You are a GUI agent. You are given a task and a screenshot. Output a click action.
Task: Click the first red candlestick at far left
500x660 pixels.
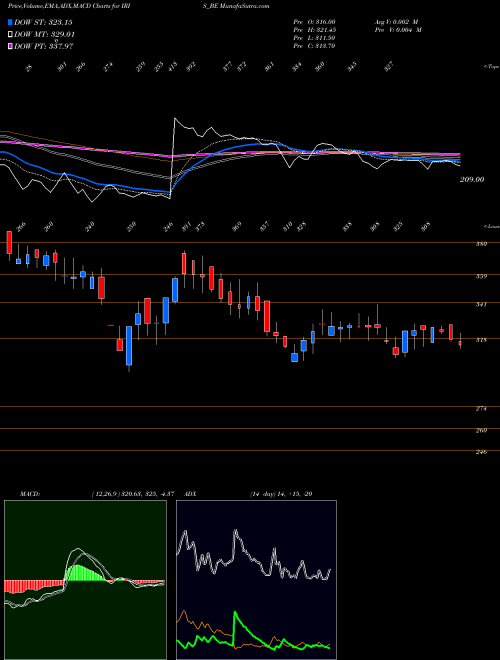click(9, 242)
